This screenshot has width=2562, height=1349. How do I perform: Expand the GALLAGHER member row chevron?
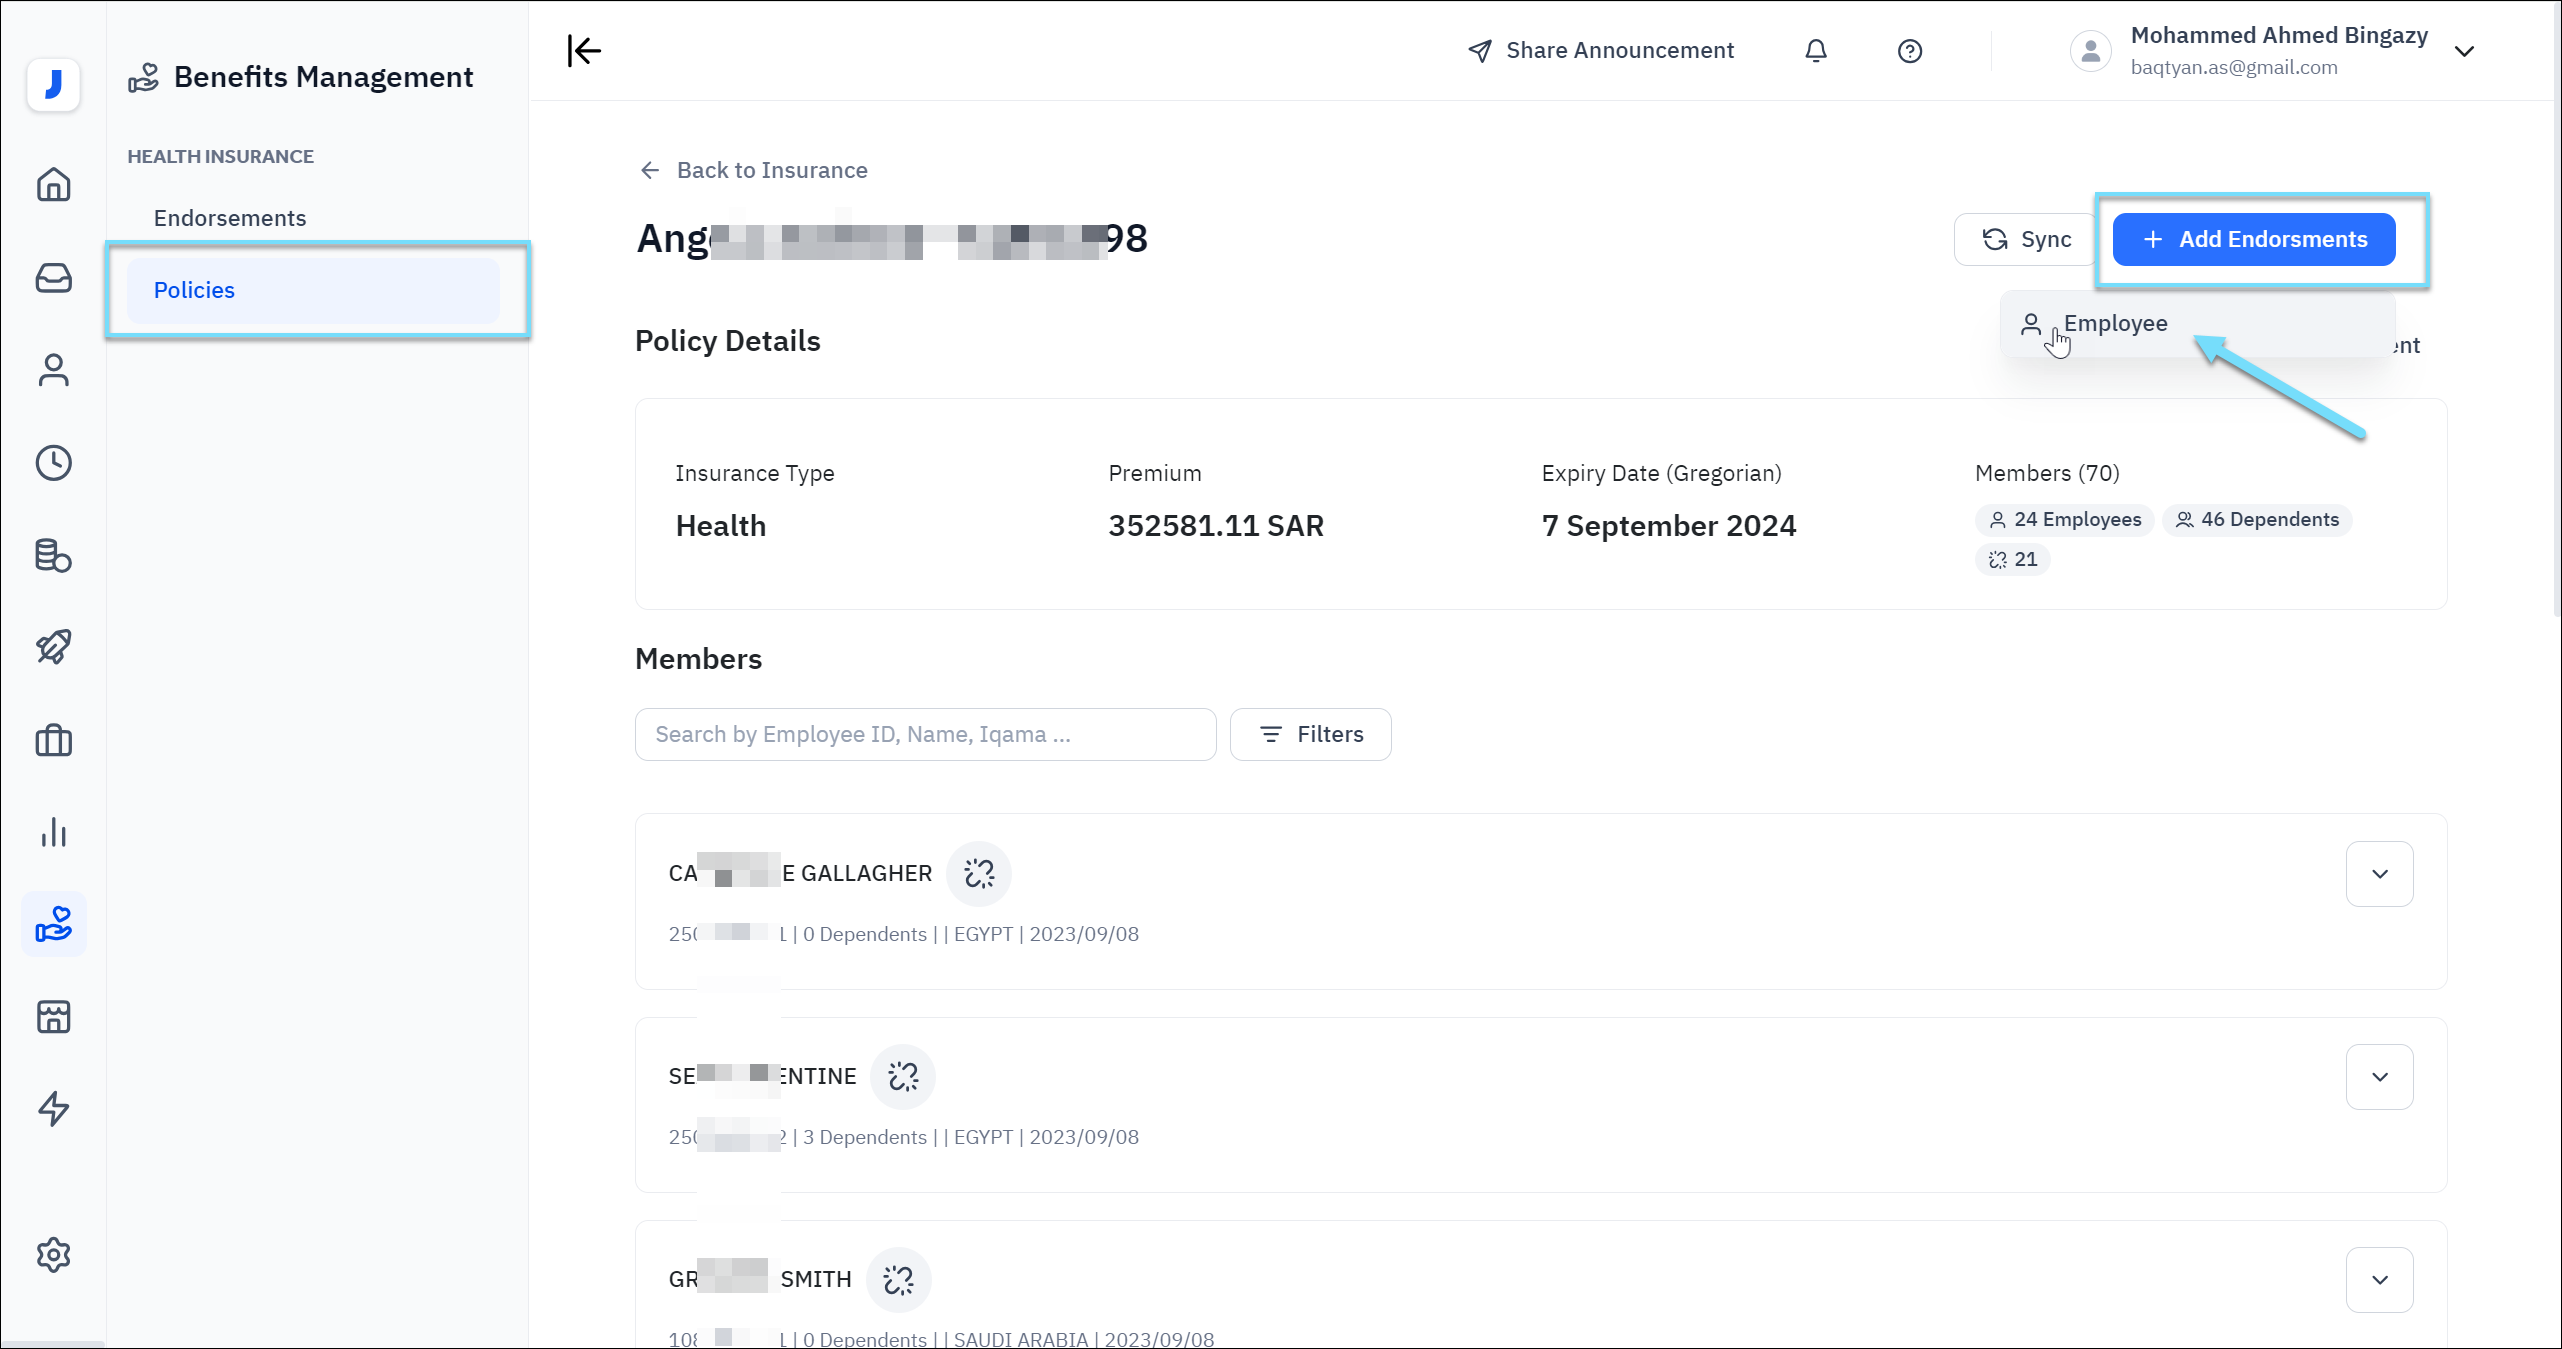(x=2379, y=874)
